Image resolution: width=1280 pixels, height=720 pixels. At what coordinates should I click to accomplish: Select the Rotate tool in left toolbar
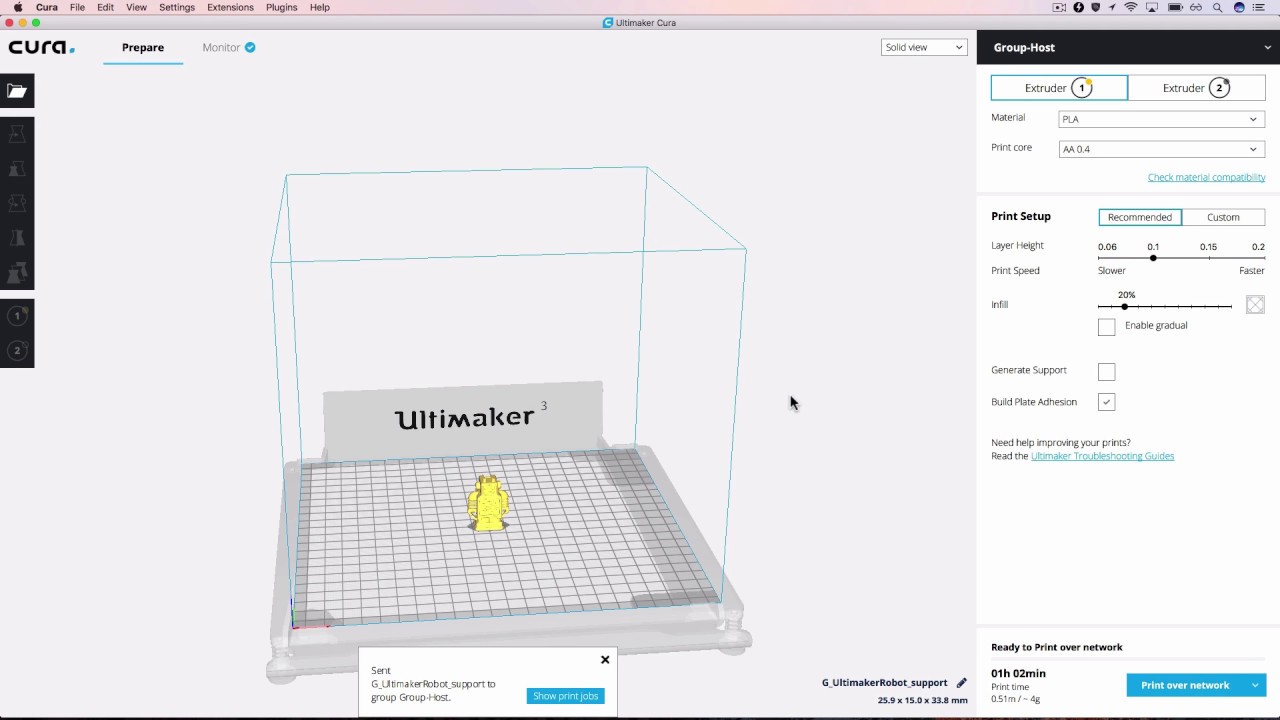tap(17, 203)
